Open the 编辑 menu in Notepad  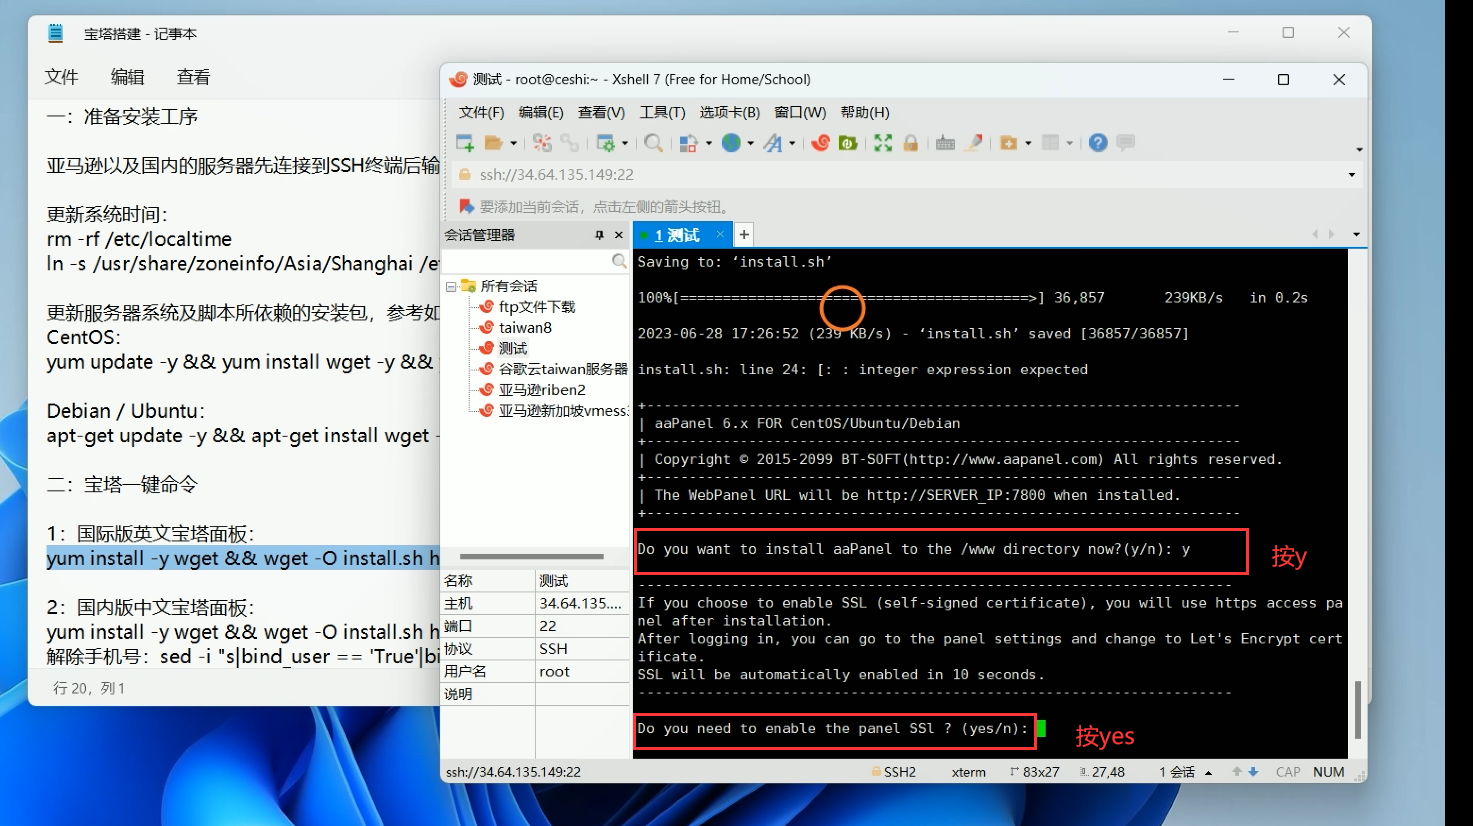click(x=128, y=77)
